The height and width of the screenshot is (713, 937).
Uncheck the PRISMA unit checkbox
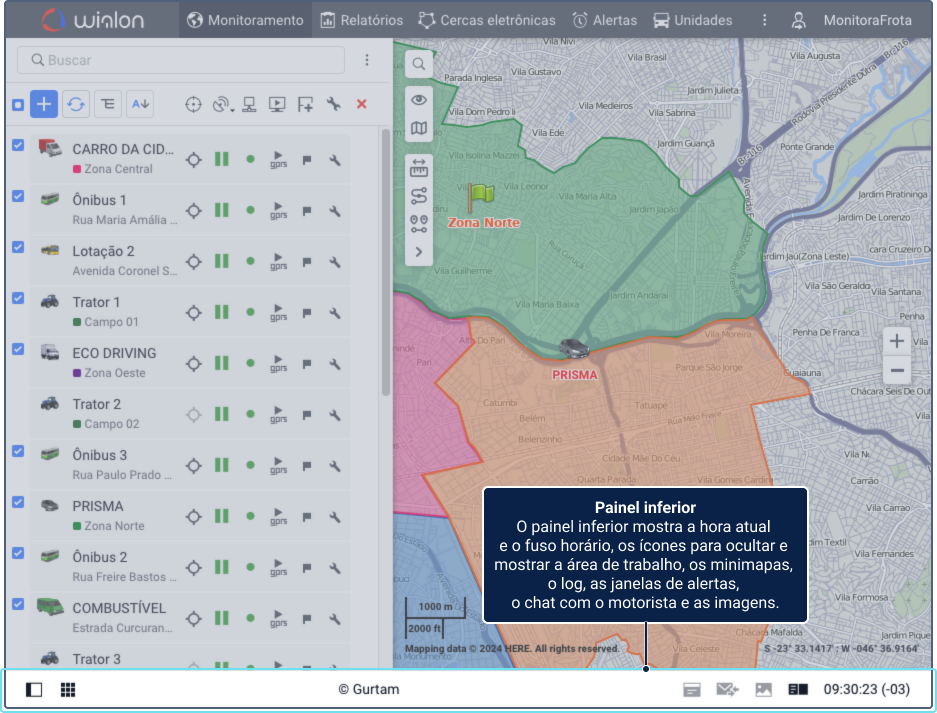click(18, 502)
